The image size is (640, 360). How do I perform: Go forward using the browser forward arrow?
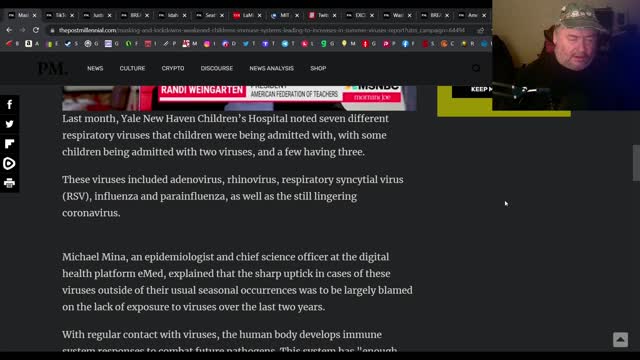(22, 30)
